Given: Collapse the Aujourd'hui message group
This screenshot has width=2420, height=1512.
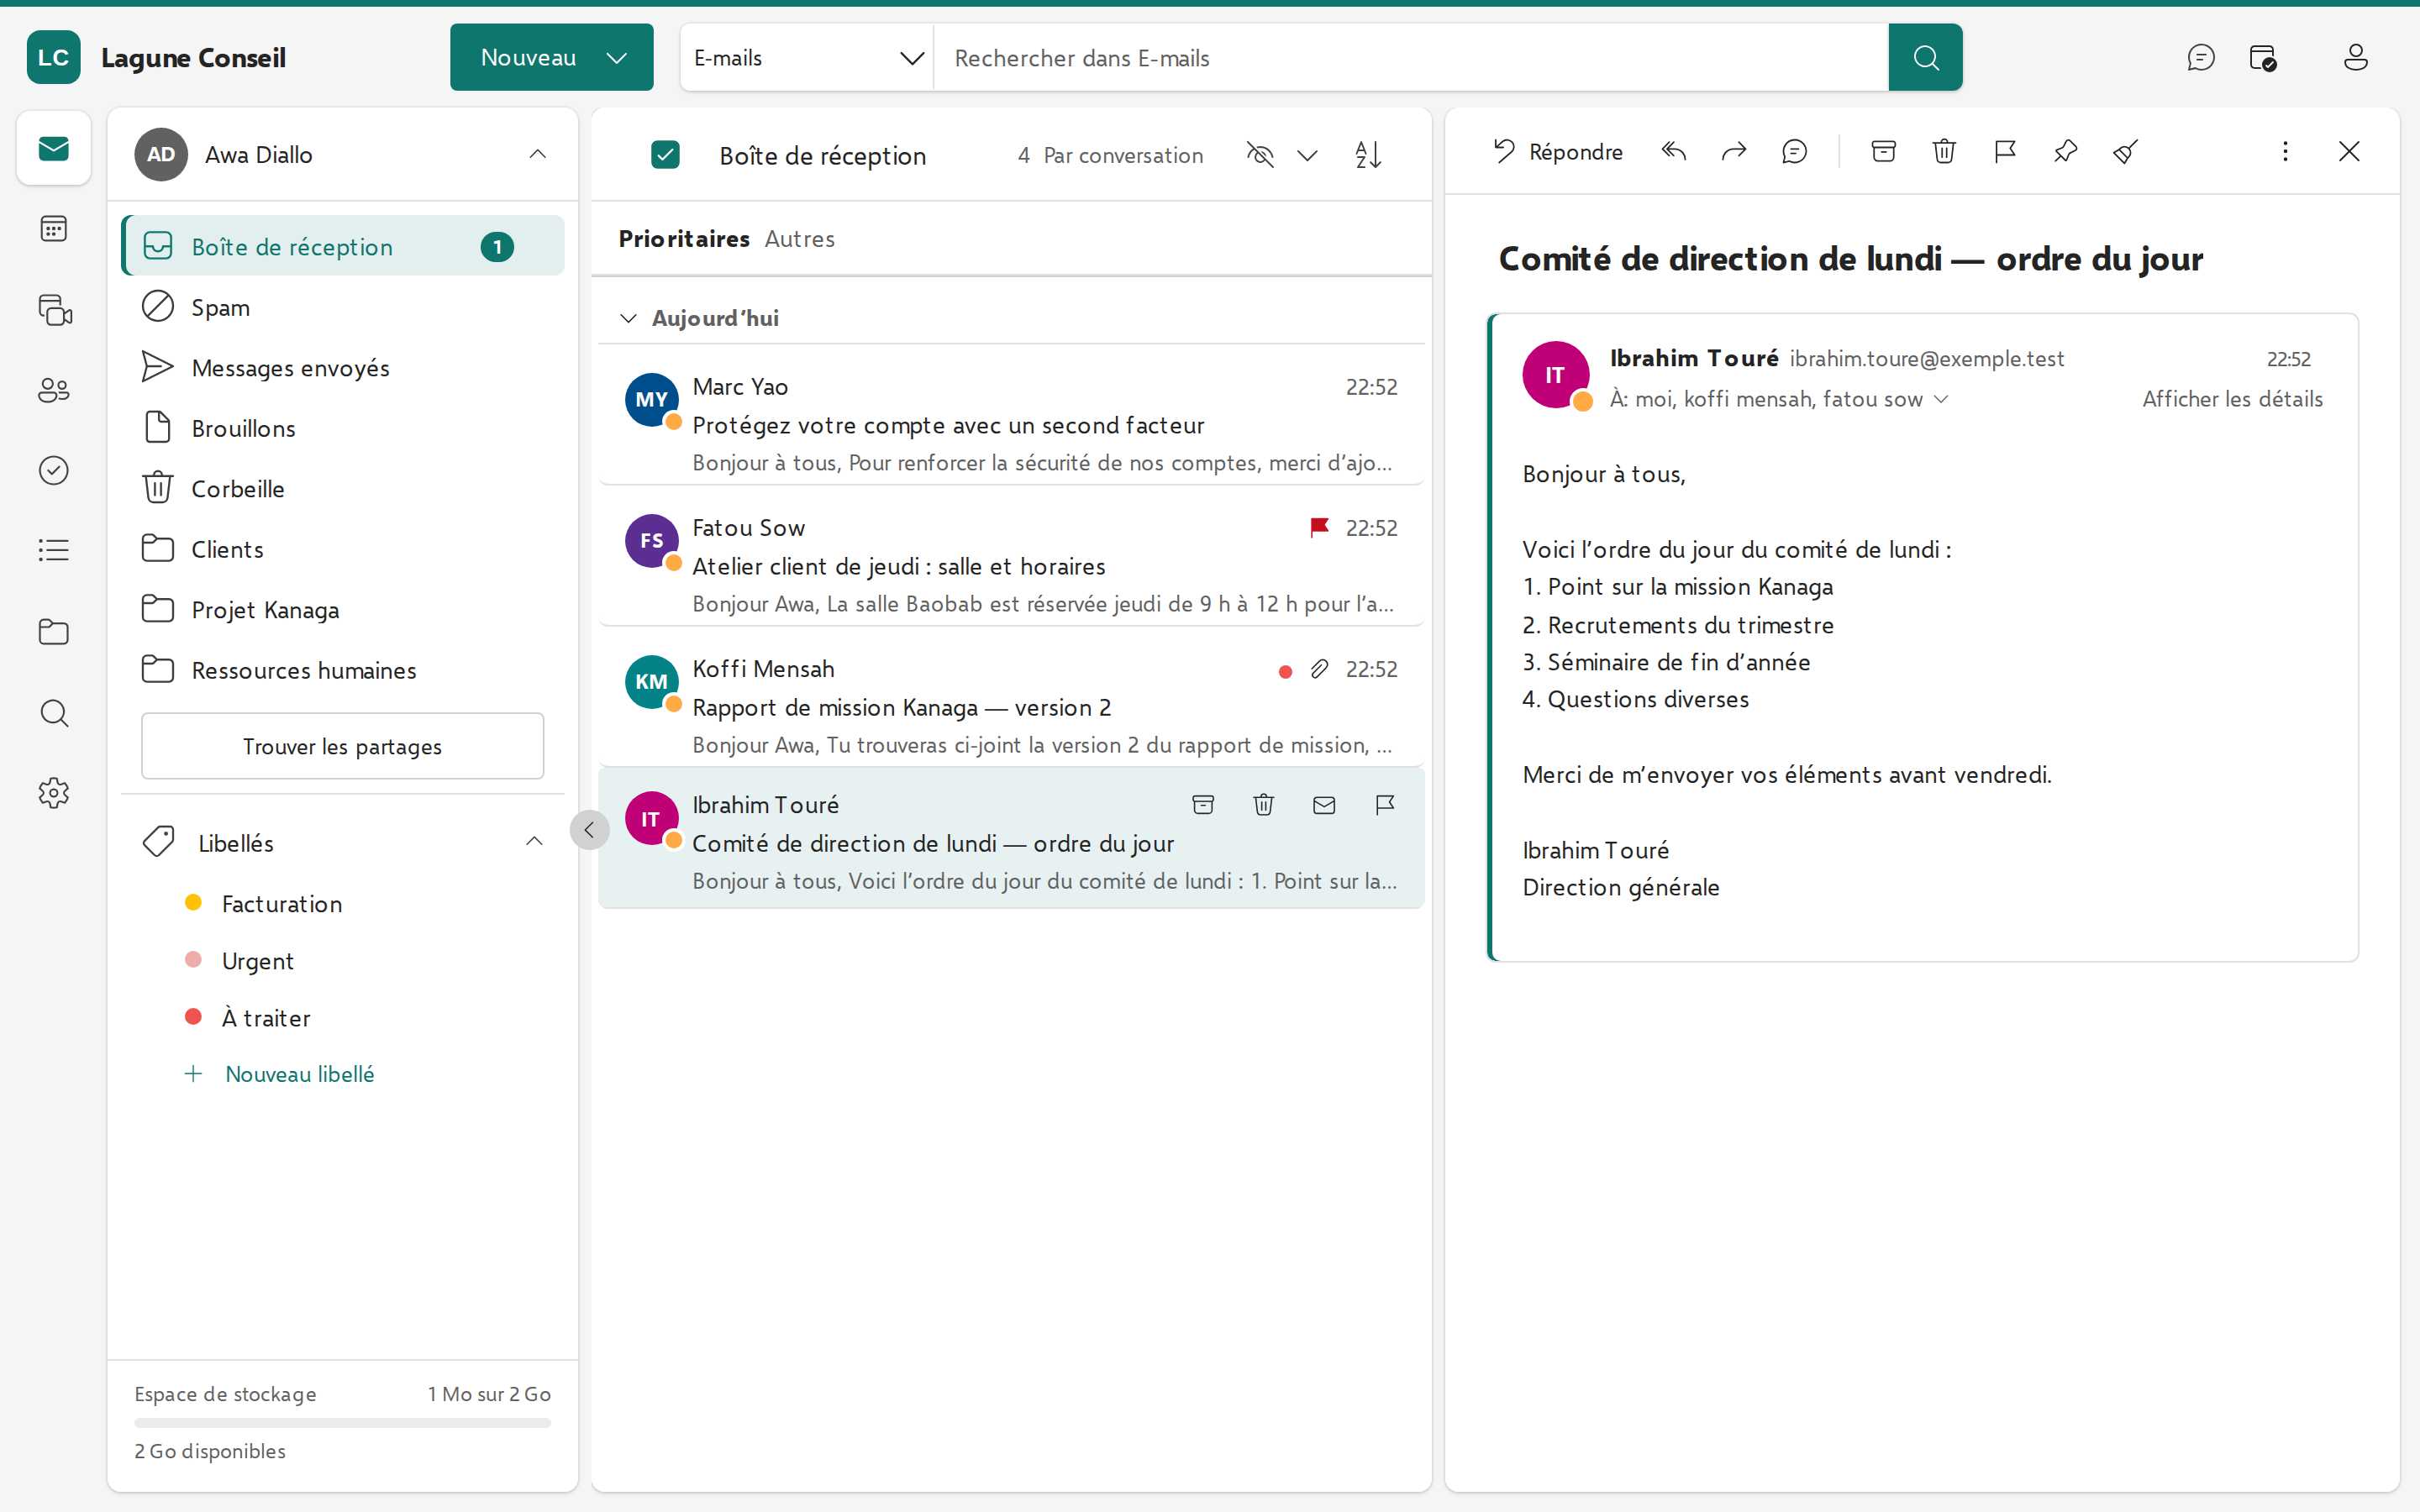Looking at the screenshot, I should click(628, 318).
